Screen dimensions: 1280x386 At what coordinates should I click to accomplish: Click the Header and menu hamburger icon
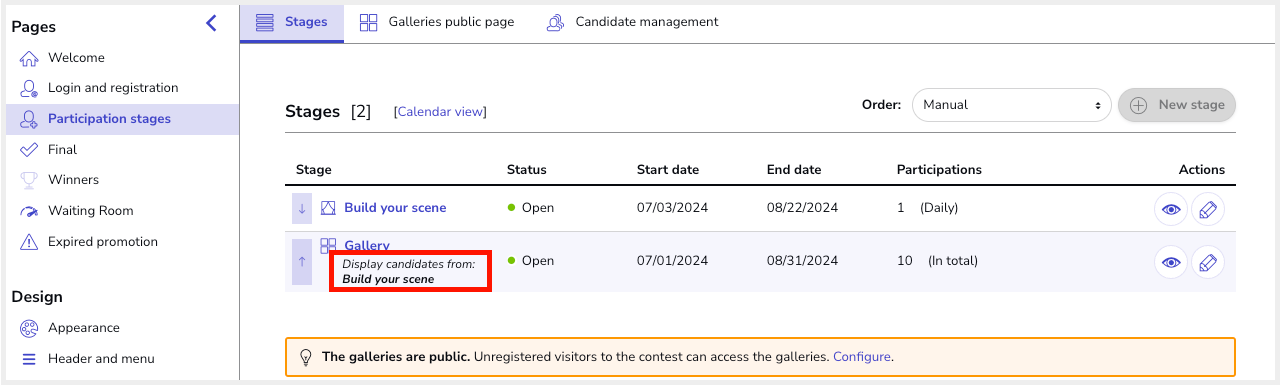(x=29, y=359)
